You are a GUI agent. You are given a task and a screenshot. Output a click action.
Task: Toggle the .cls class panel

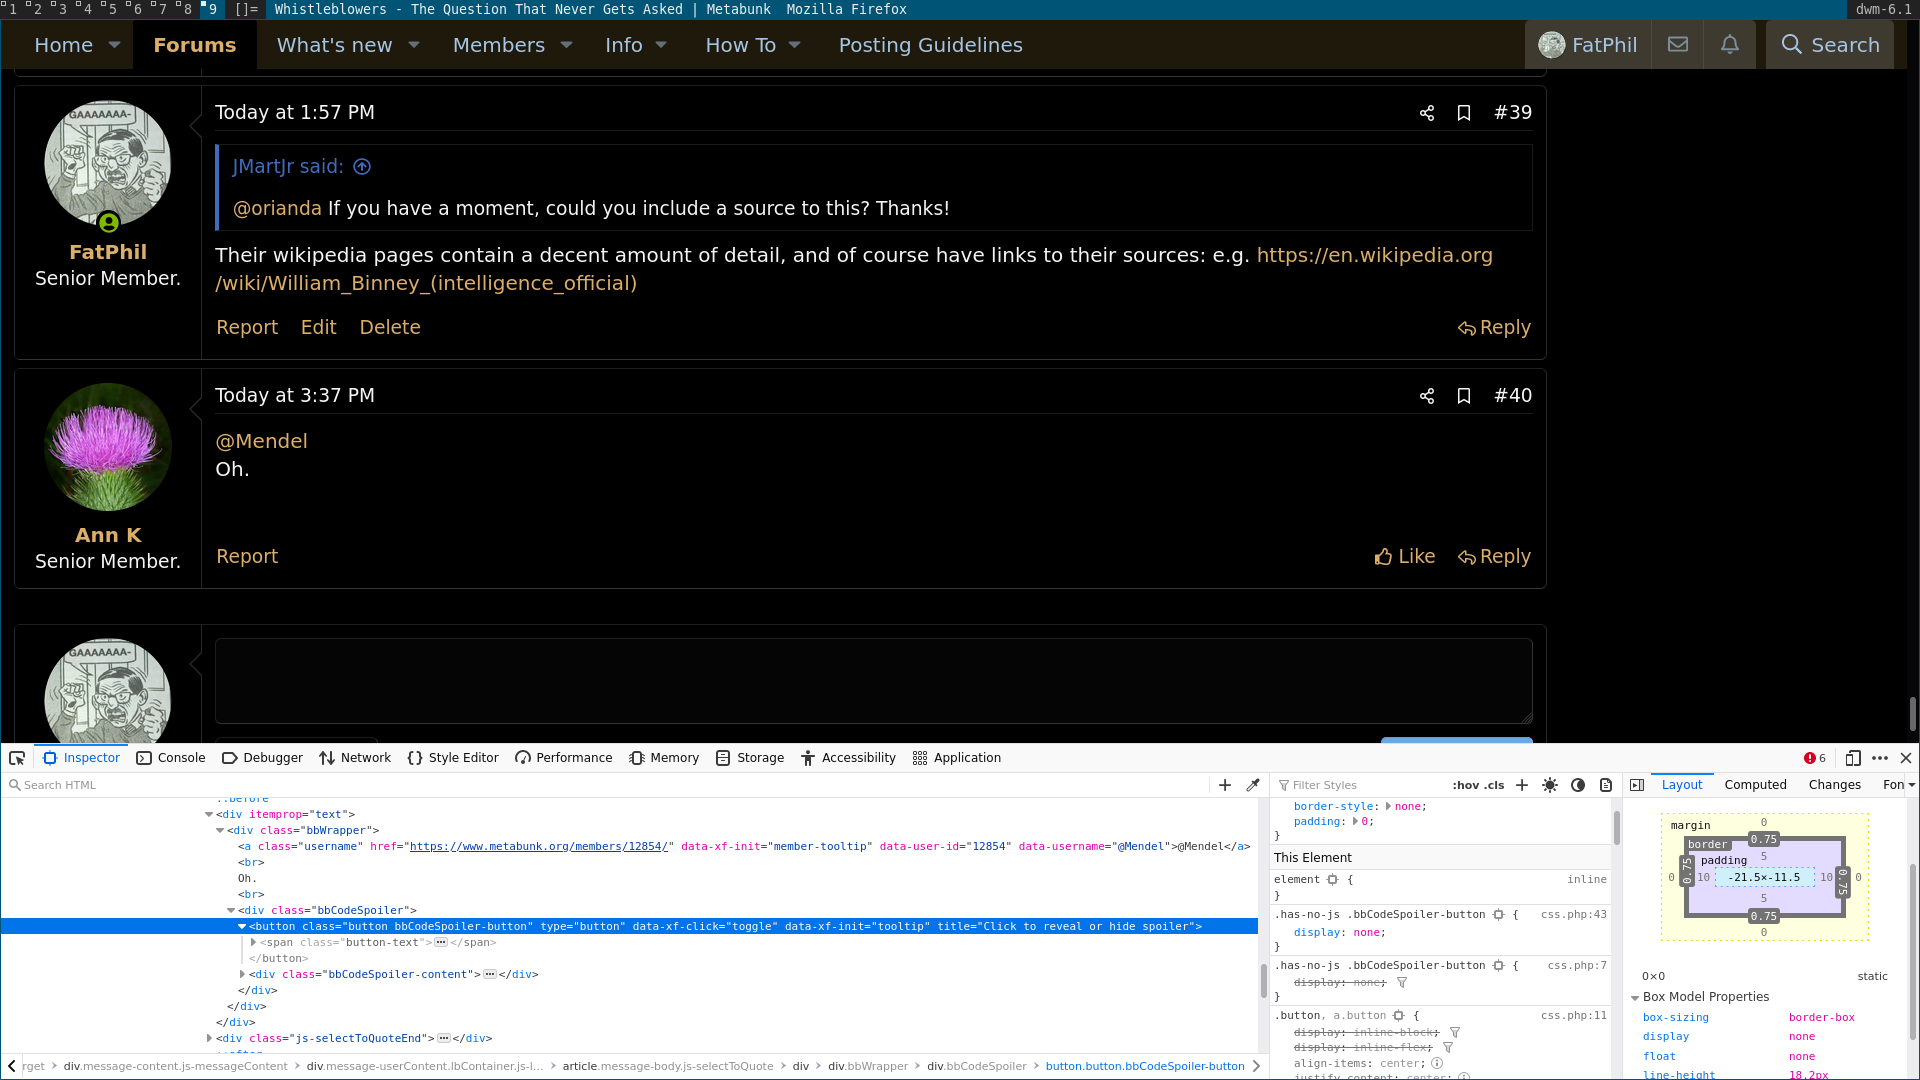1494,785
